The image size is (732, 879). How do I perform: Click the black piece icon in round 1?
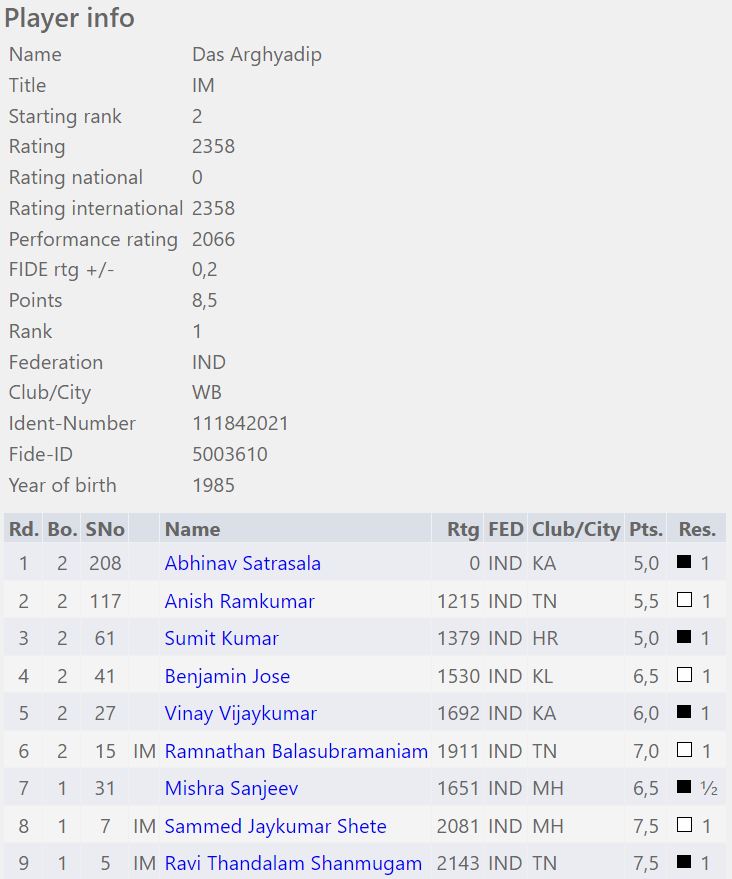click(684, 561)
